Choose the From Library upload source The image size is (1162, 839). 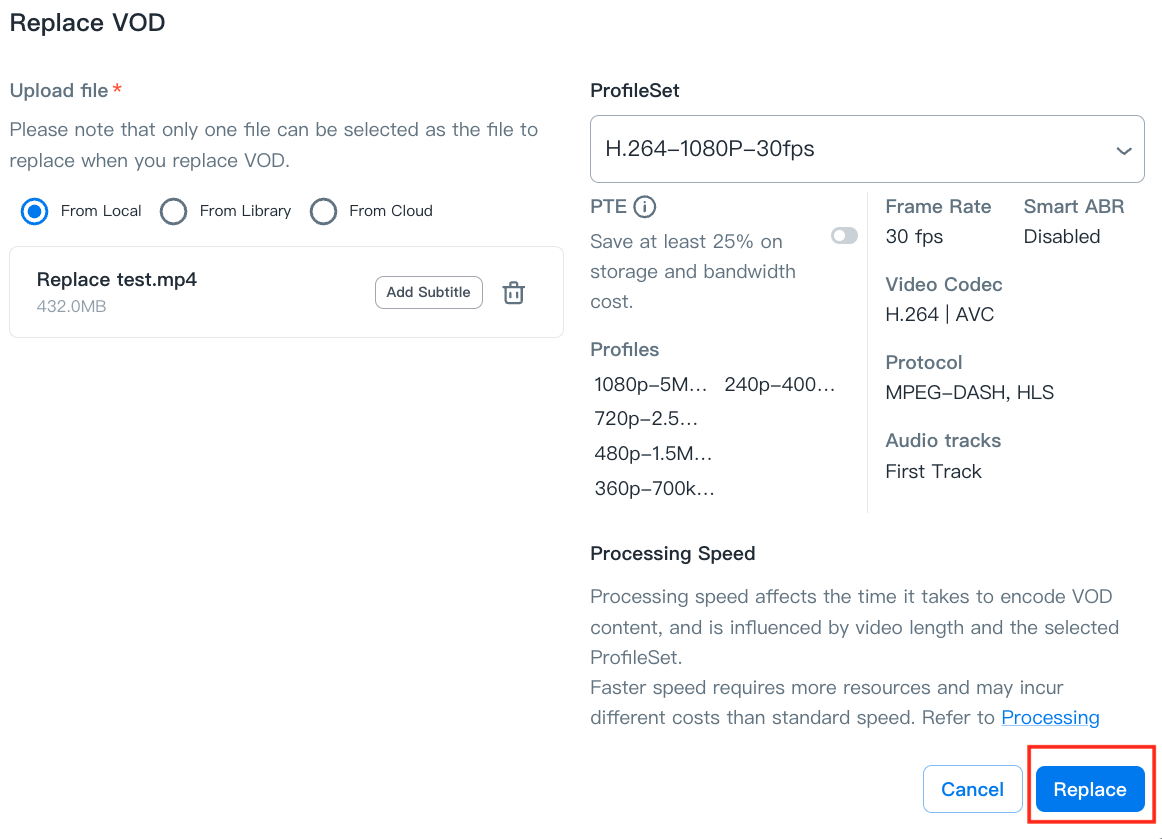[174, 211]
